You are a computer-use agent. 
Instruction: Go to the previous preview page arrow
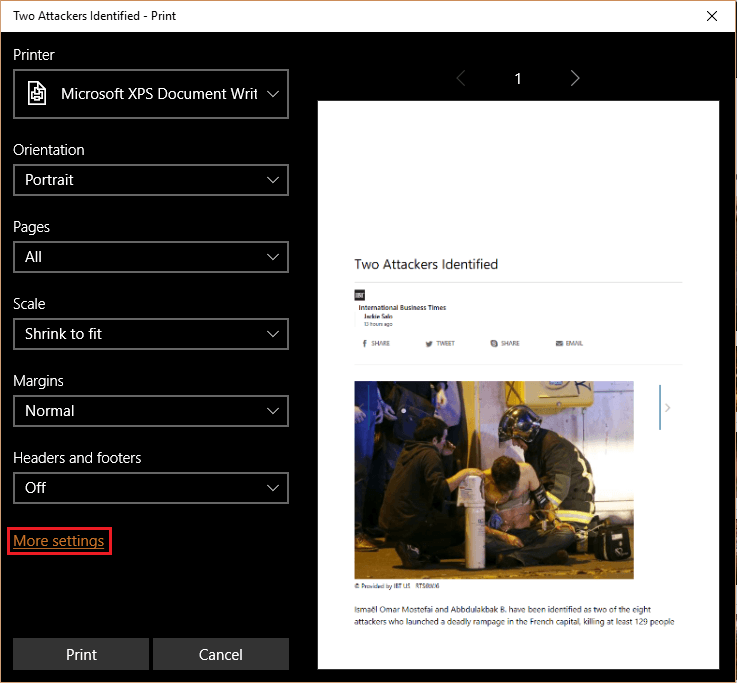[x=461, y=78]
